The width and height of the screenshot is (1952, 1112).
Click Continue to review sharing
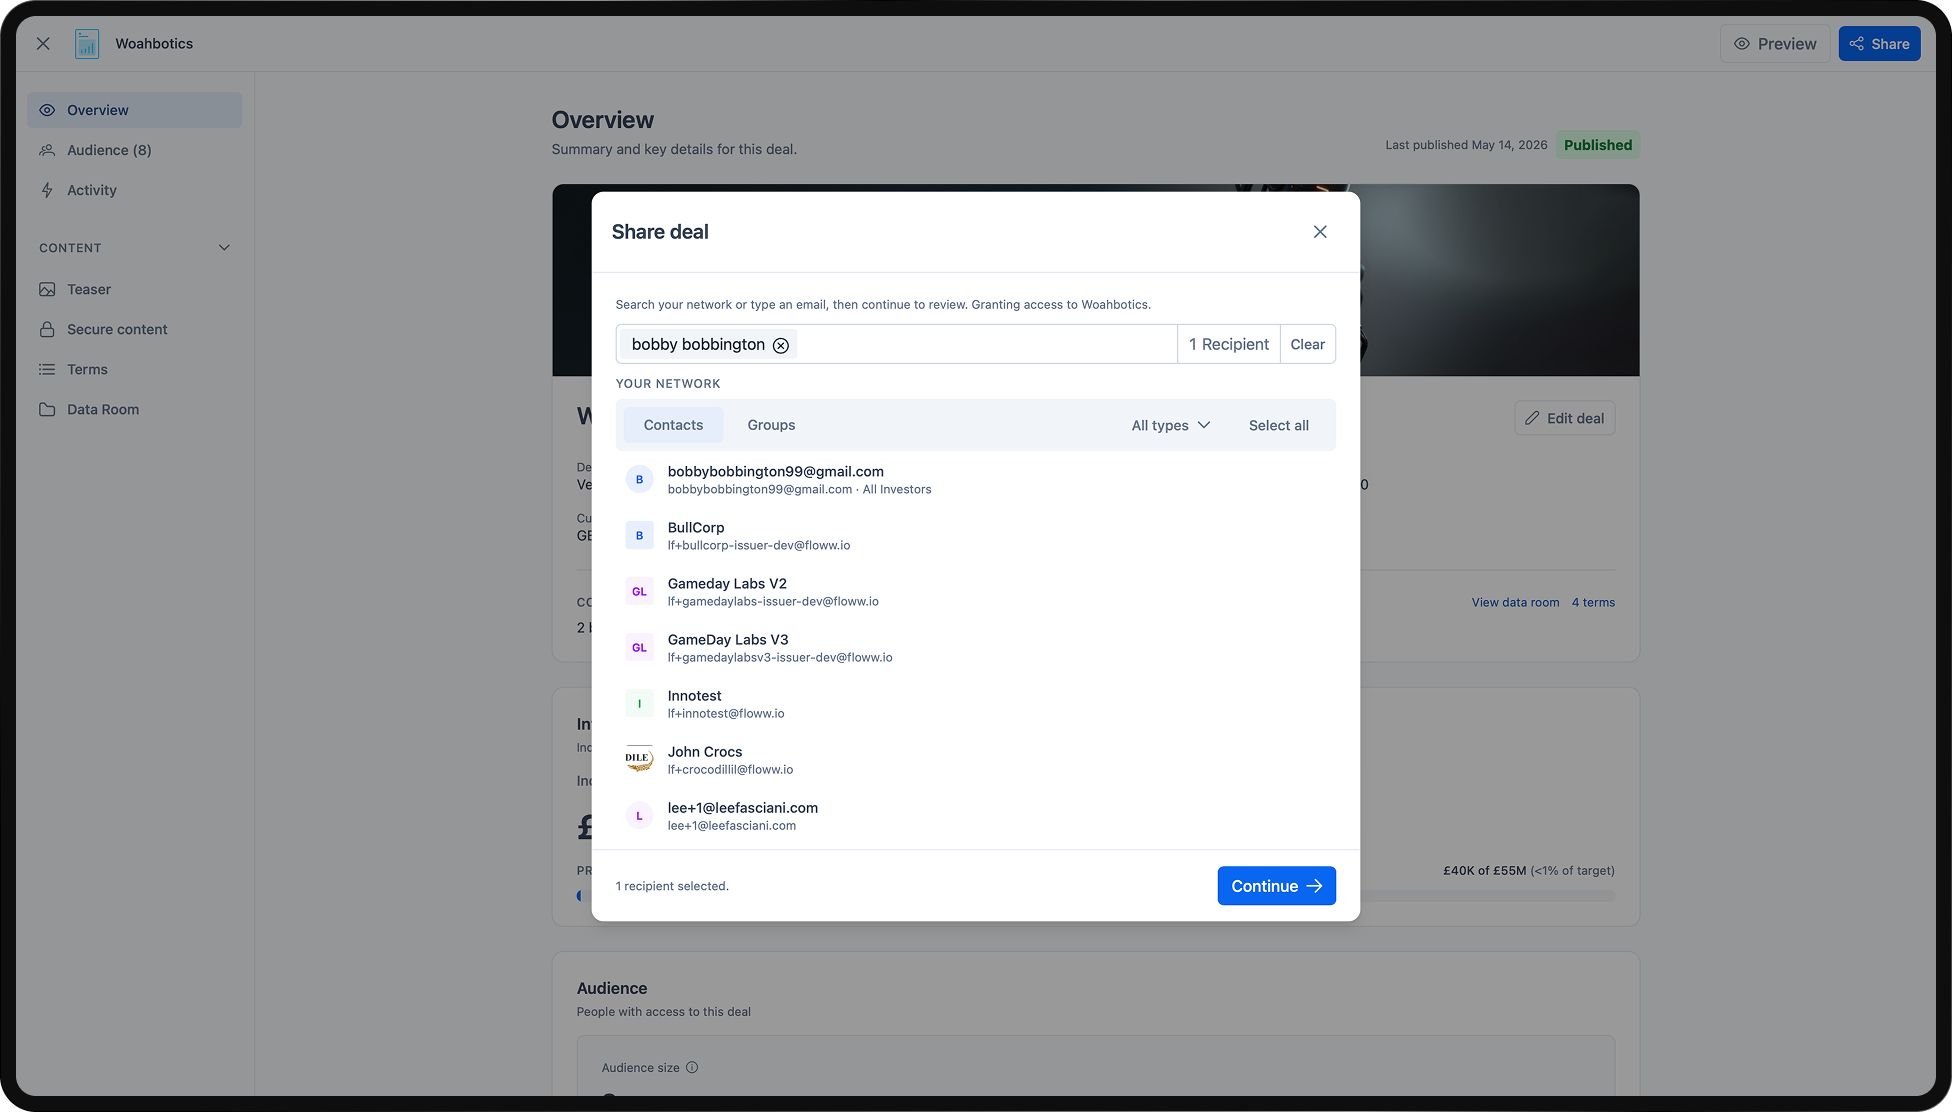(1276, 886)
